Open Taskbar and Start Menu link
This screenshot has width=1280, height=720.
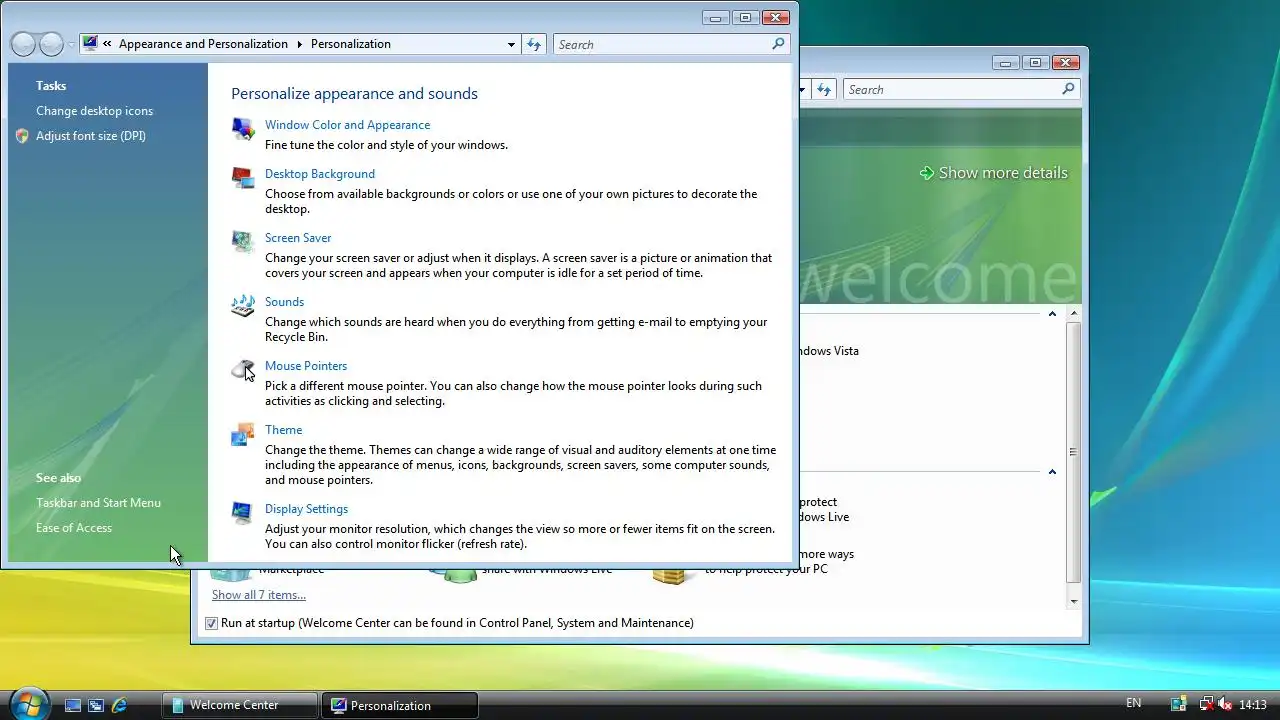point(98,503)
